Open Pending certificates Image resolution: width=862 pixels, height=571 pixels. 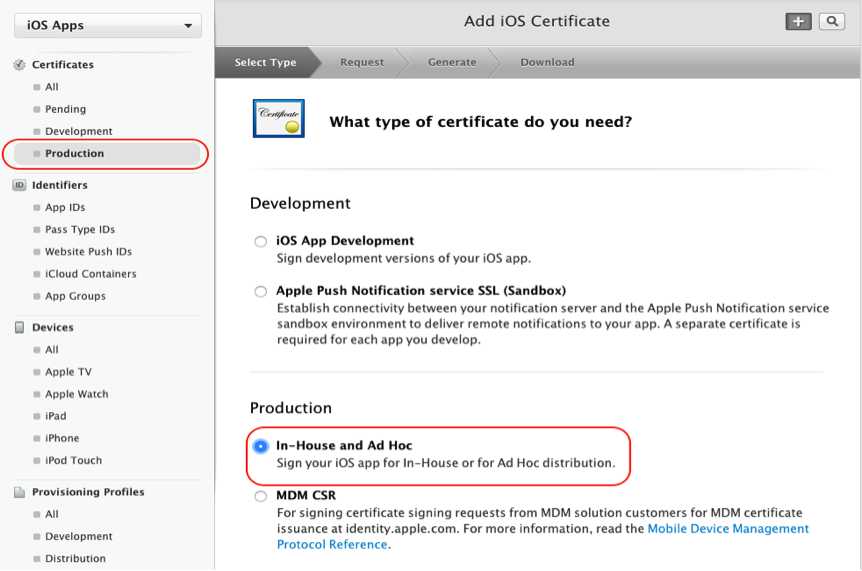point(65,109)
